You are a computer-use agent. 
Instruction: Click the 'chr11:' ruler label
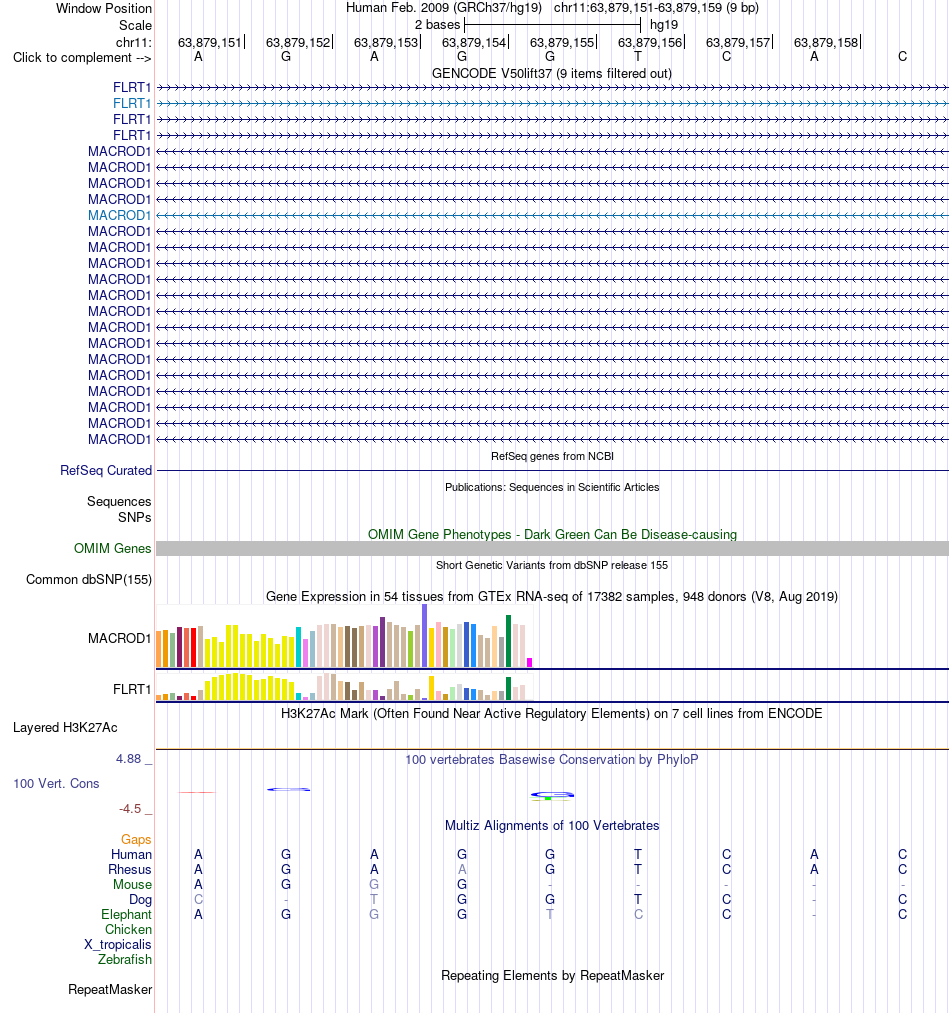(134, 42)
